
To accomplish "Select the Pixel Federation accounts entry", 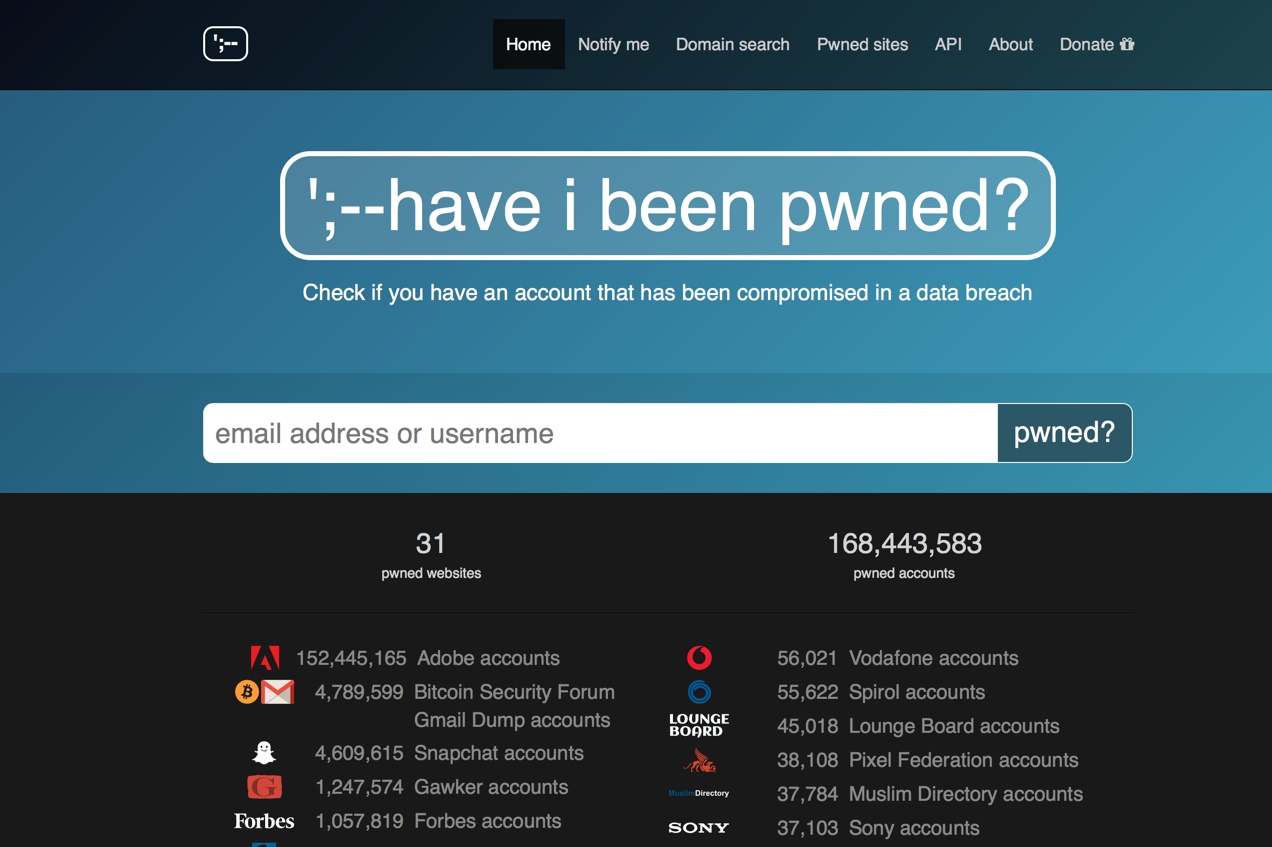I will [964, 760].
